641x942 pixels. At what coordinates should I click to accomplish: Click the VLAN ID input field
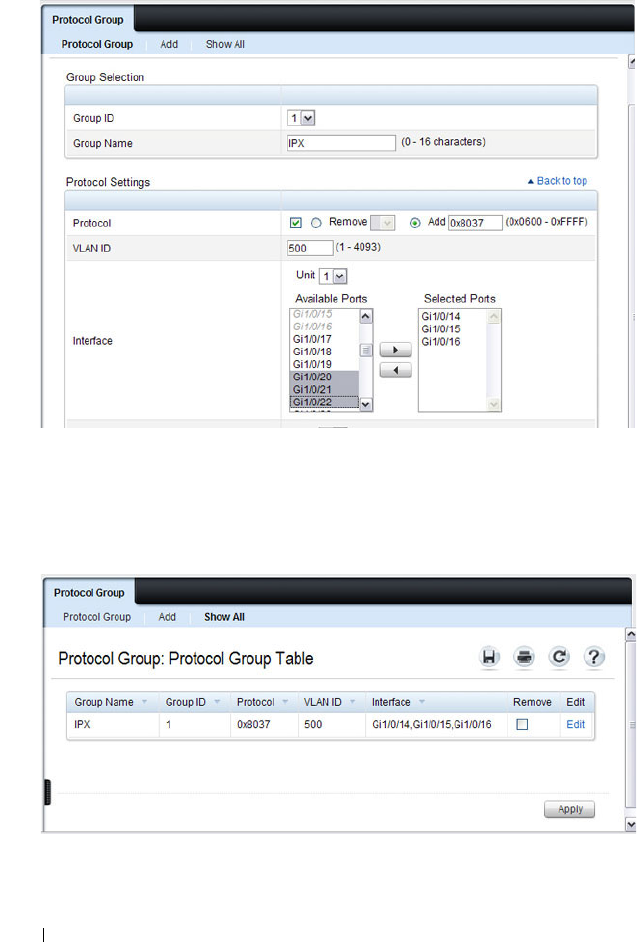310,248
